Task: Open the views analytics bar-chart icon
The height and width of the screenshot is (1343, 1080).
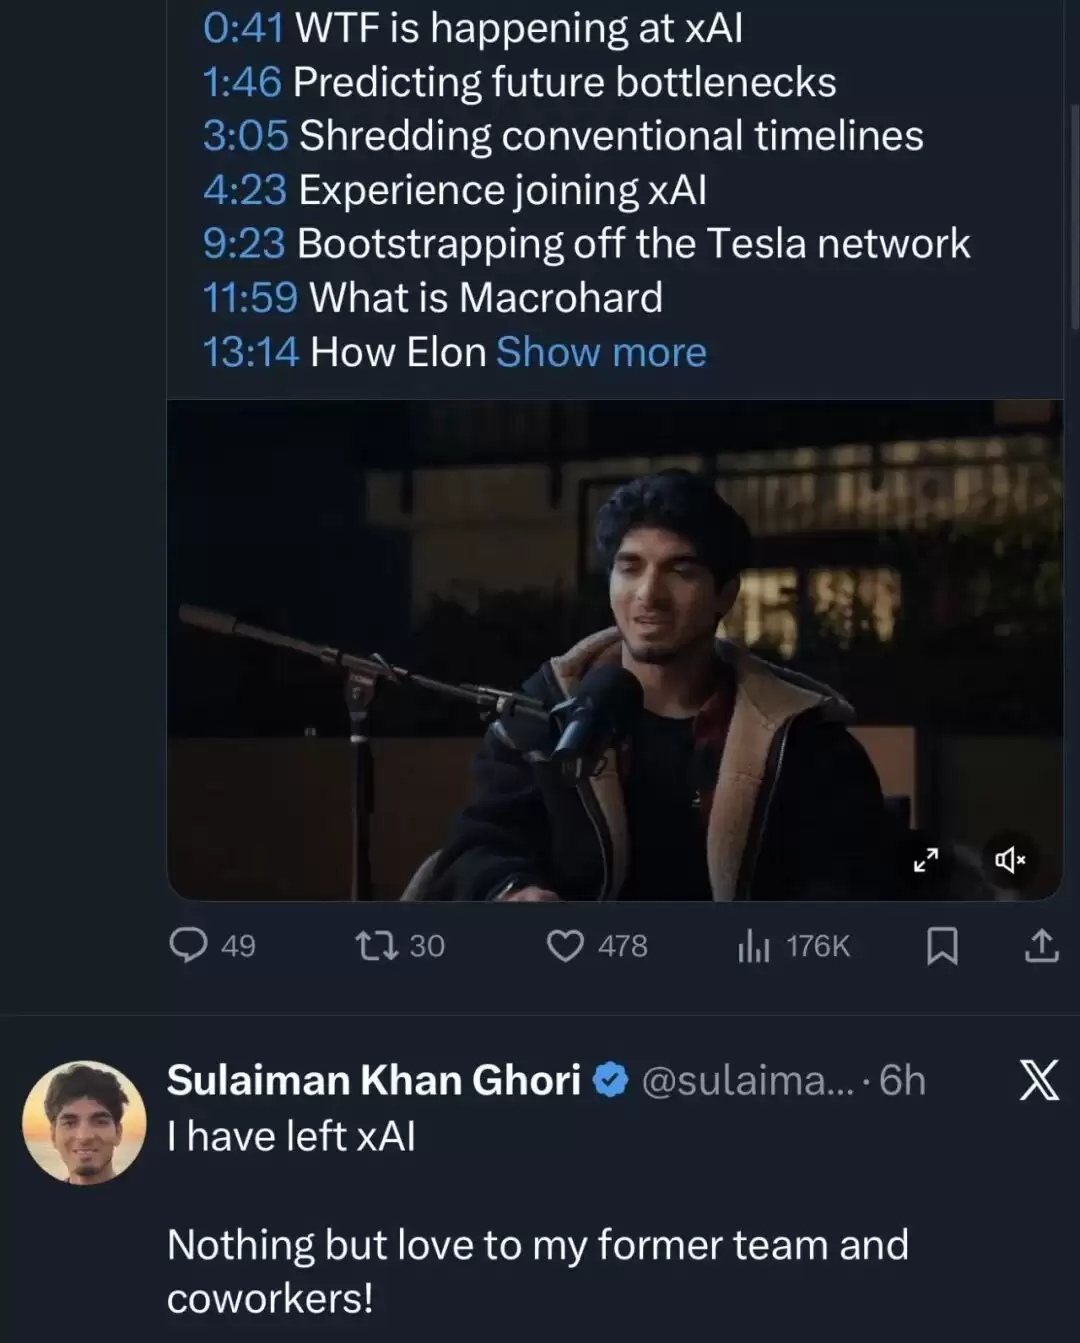Action: coord(753,945)
